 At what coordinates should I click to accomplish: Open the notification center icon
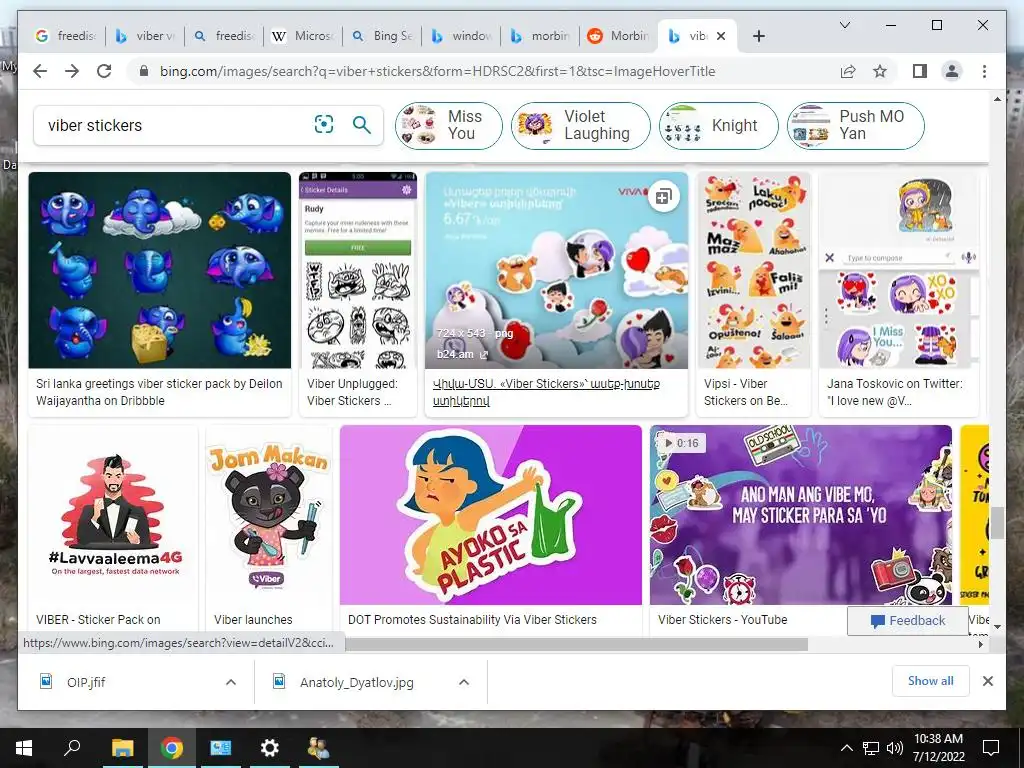(x=991, y=748)
